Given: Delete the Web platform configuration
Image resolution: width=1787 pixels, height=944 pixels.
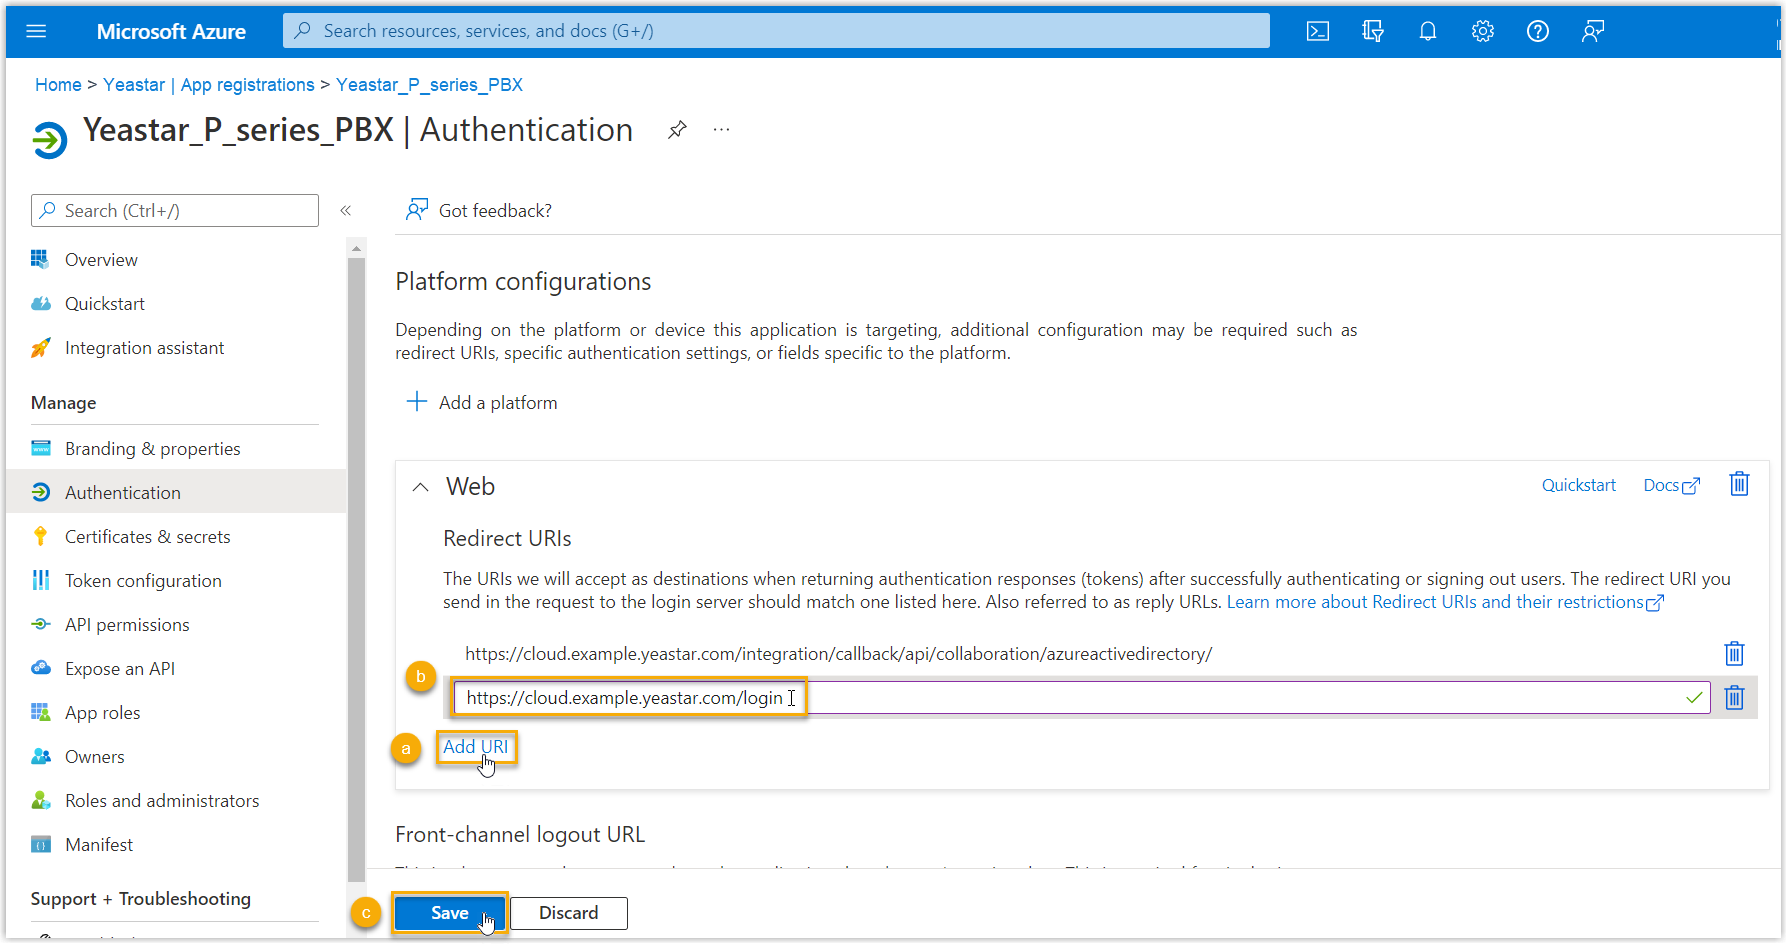Looking at the screenshot, I should pos(1739,485).
